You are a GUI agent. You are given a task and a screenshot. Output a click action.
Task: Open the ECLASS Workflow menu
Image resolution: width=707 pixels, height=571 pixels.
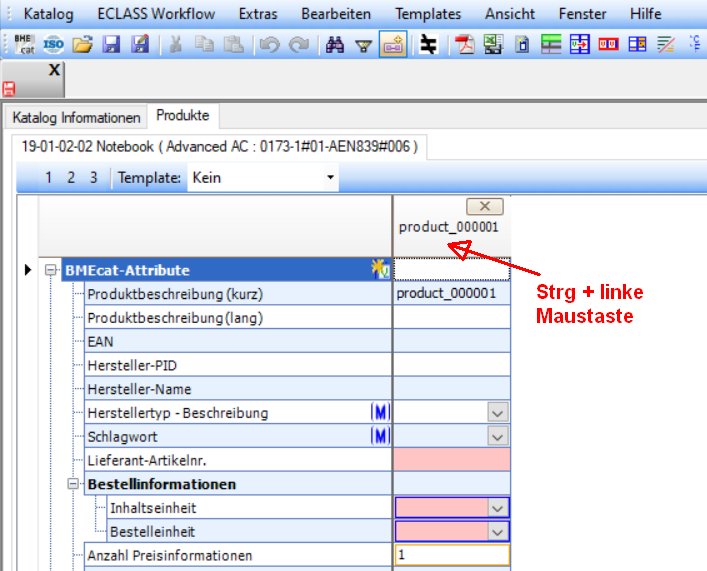(x=156, y=14)
